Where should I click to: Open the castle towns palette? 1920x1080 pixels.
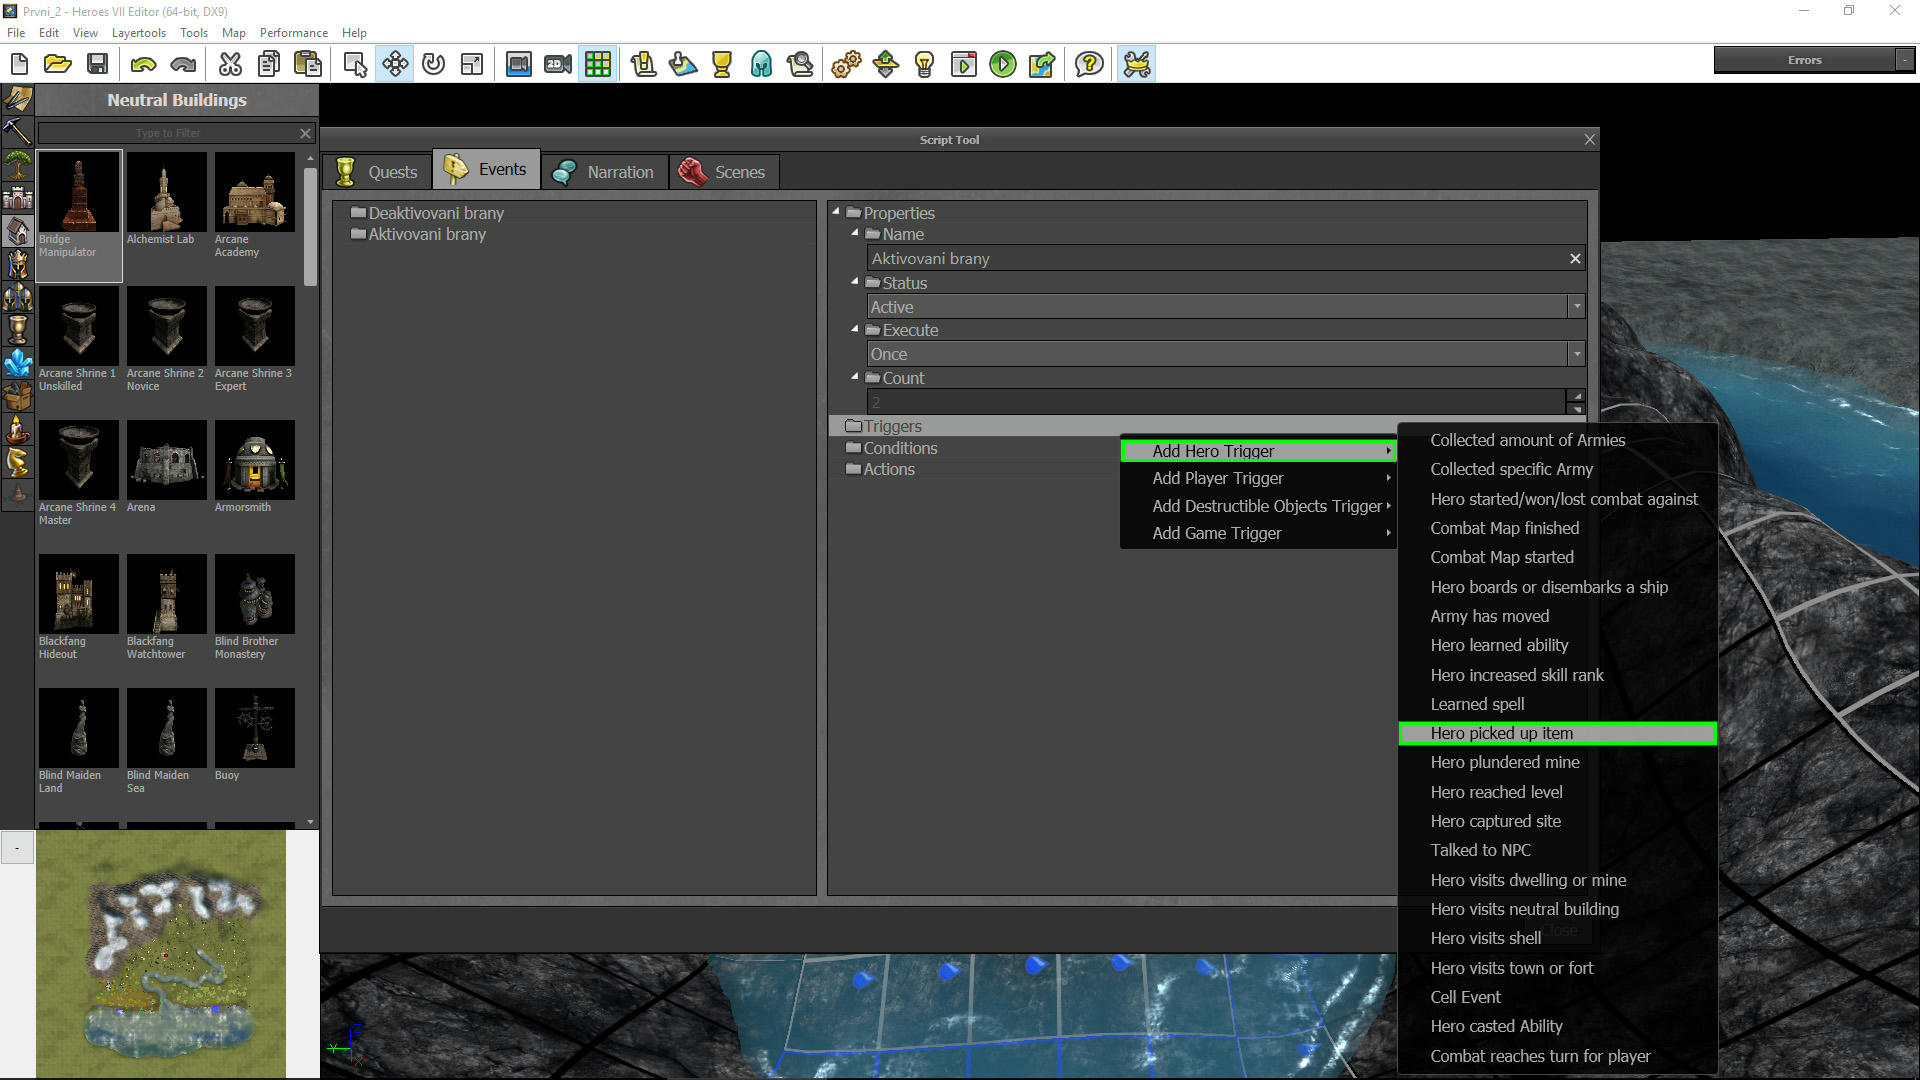(x=18, y=197)
